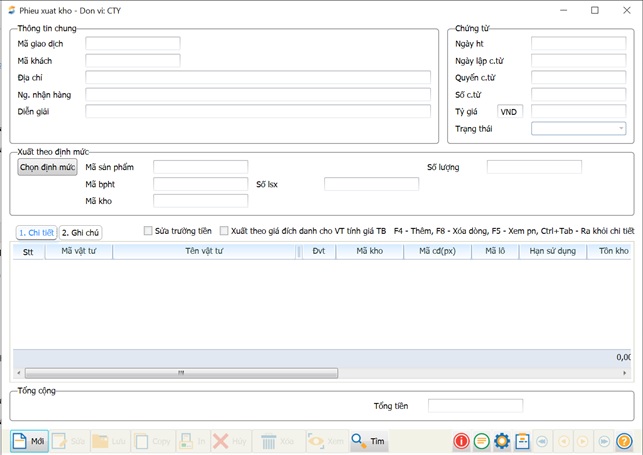
Task: Click the horizontal scrollbar thumb in grid
Action: pyautogui.click(x=180, y=373)
